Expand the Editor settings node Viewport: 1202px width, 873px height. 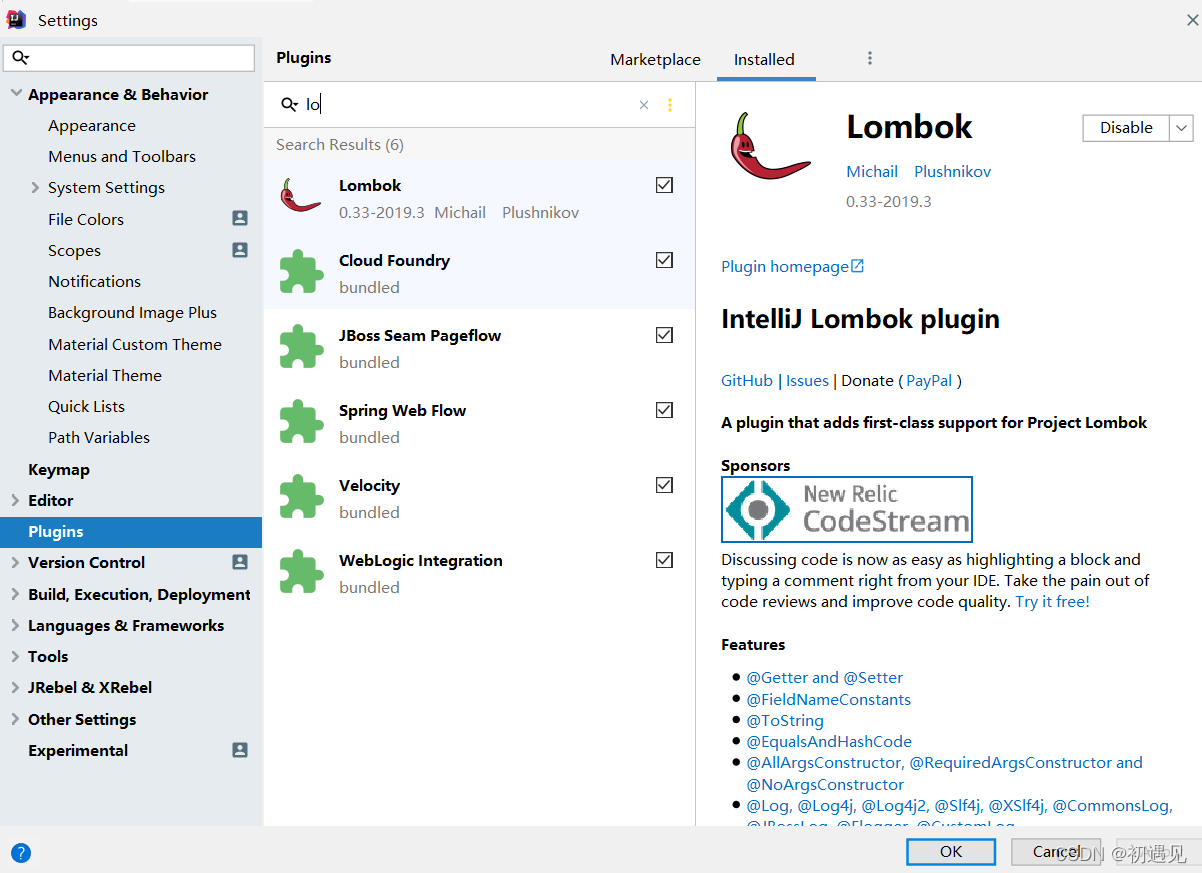point(15,500)
